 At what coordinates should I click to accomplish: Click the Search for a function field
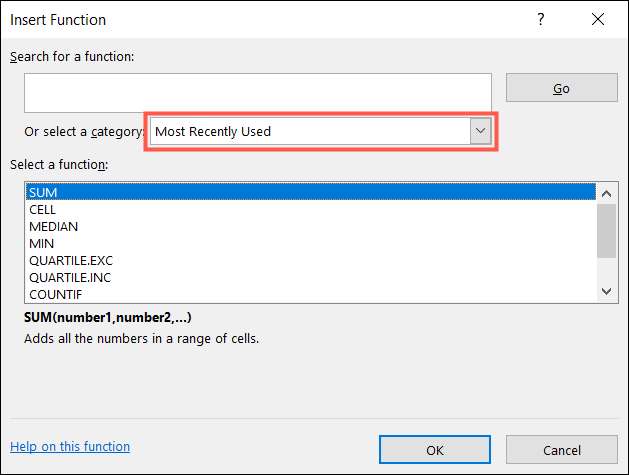(x=258, y=92)
